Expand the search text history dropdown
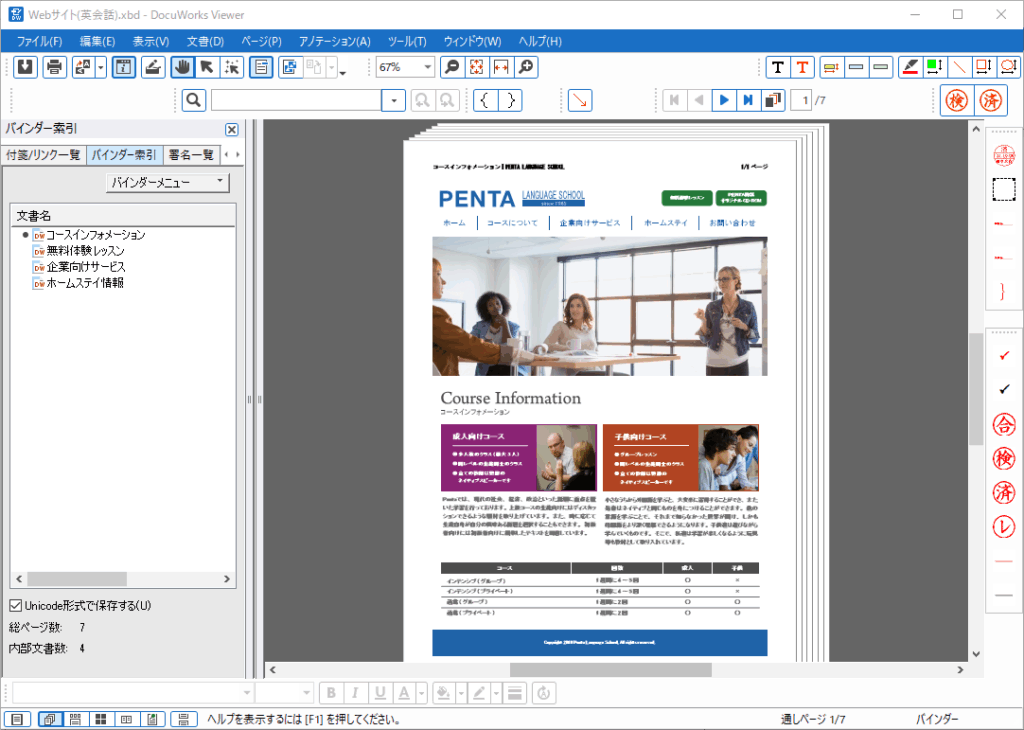 point(394,100)
